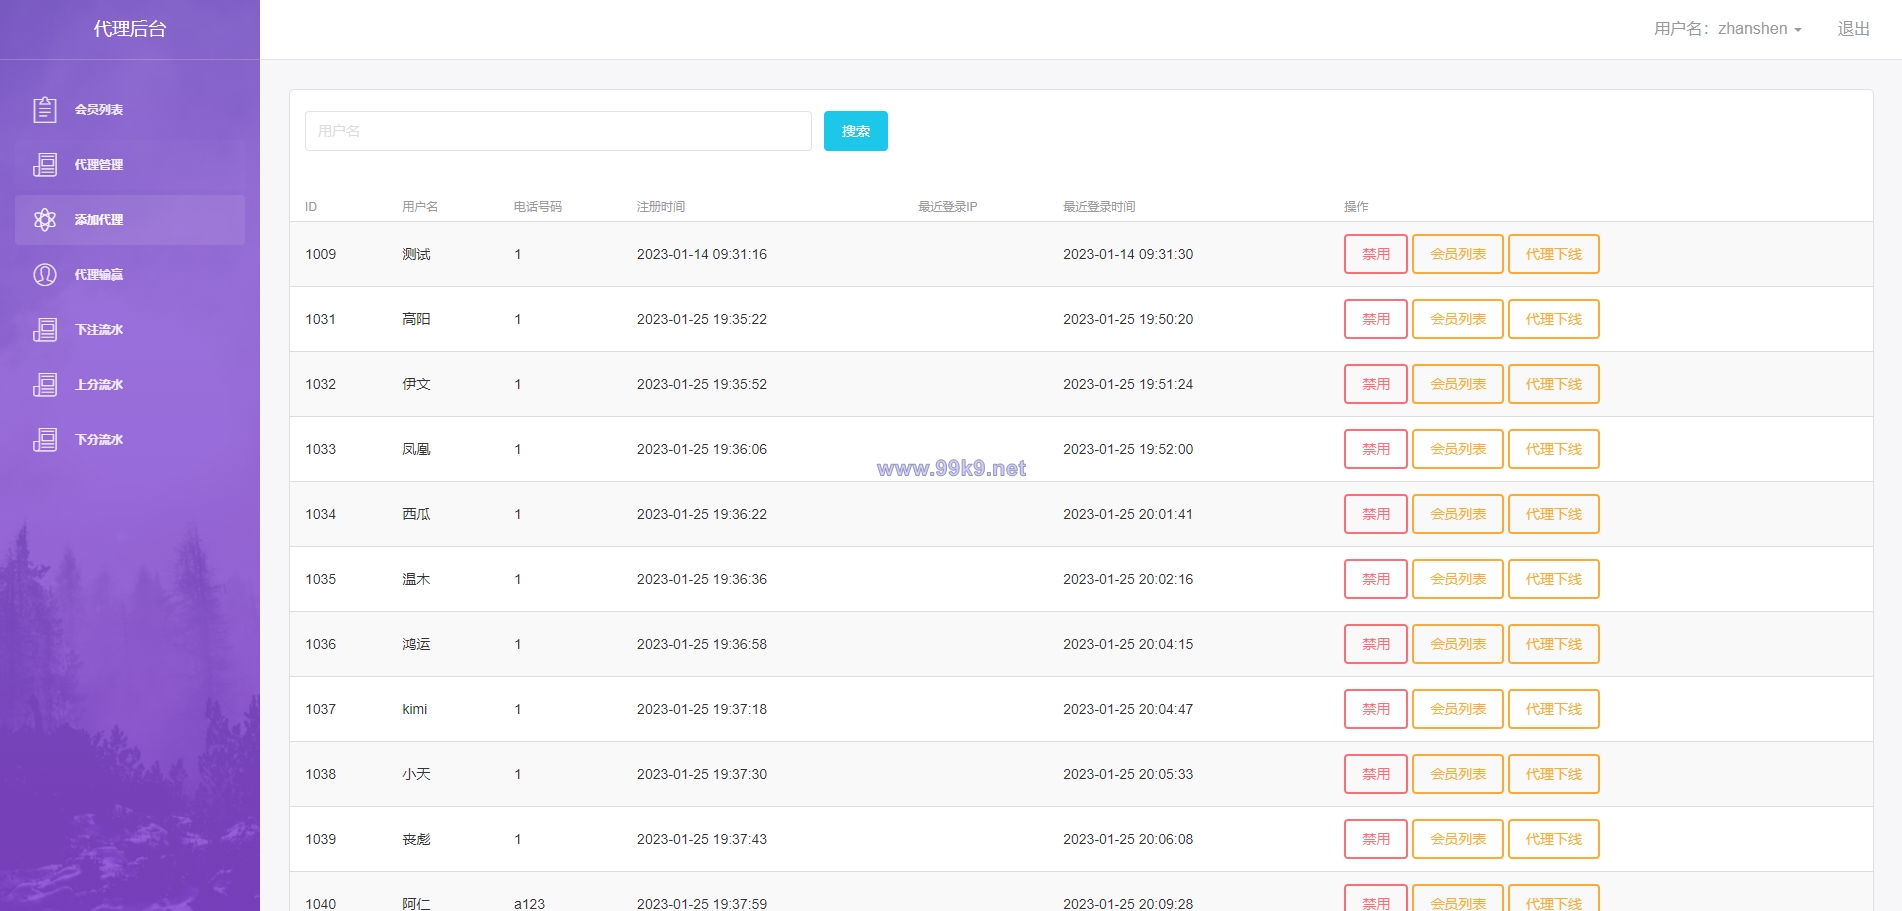
Task: Select username cell 测试
Action: [416, 254]
